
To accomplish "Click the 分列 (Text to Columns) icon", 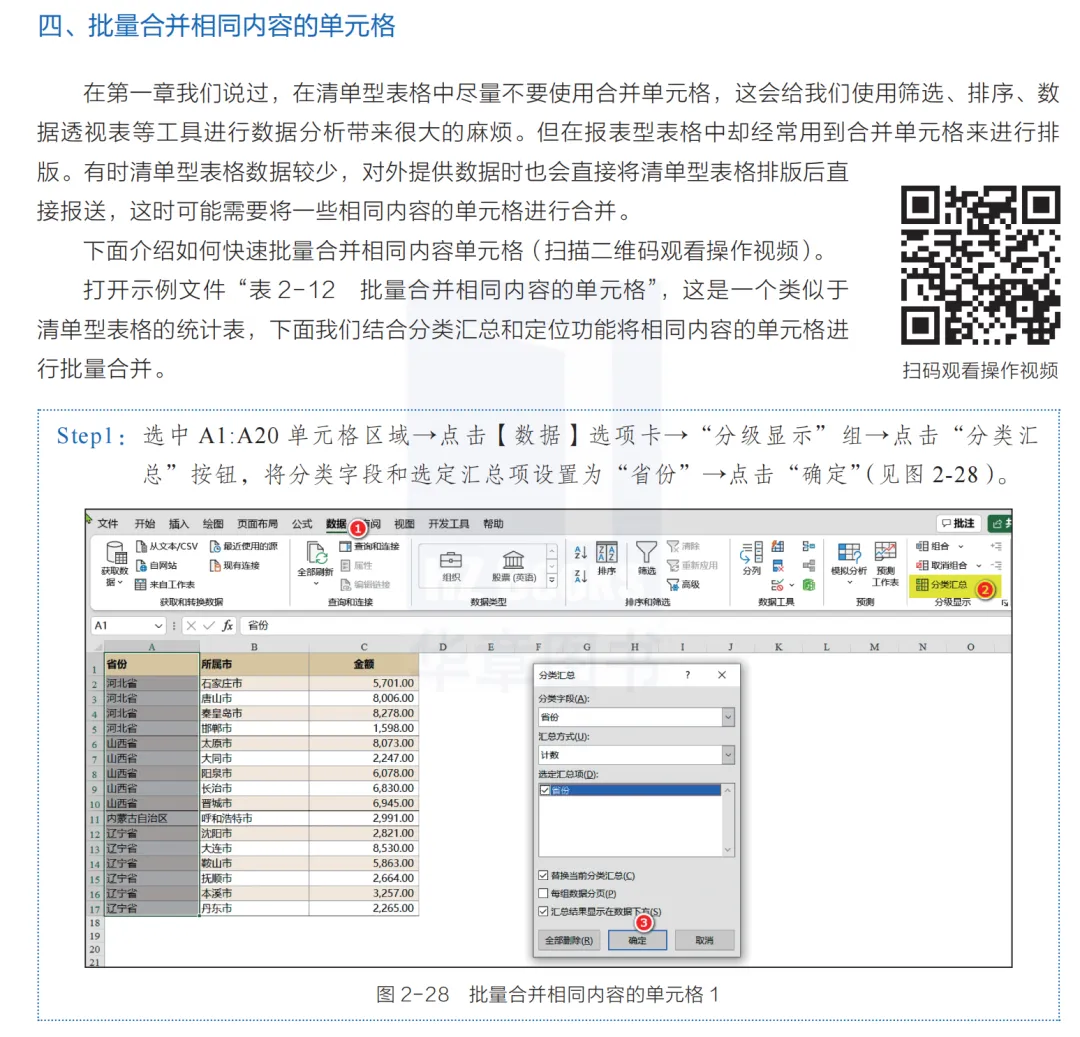I will click(x=751, y=553).
